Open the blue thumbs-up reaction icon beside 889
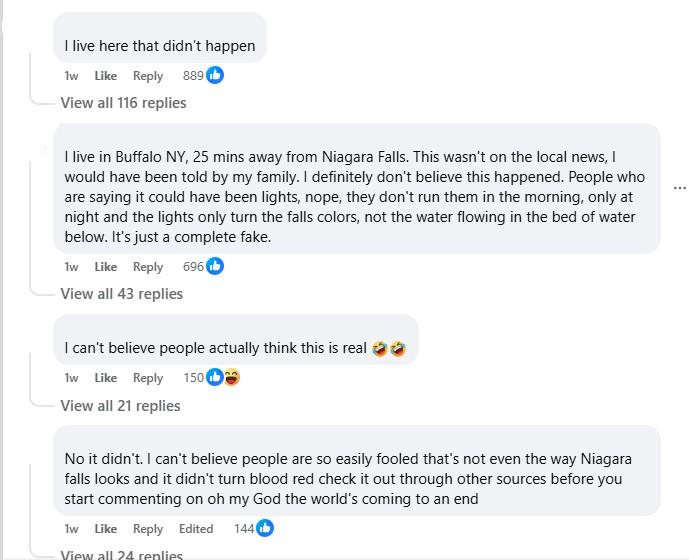This screenshot has height=560, width=689. (x=215, y=75)
